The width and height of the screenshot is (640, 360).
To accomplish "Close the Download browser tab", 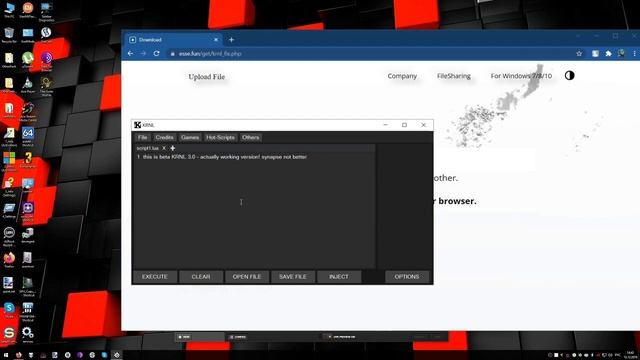I will (216, 40).
